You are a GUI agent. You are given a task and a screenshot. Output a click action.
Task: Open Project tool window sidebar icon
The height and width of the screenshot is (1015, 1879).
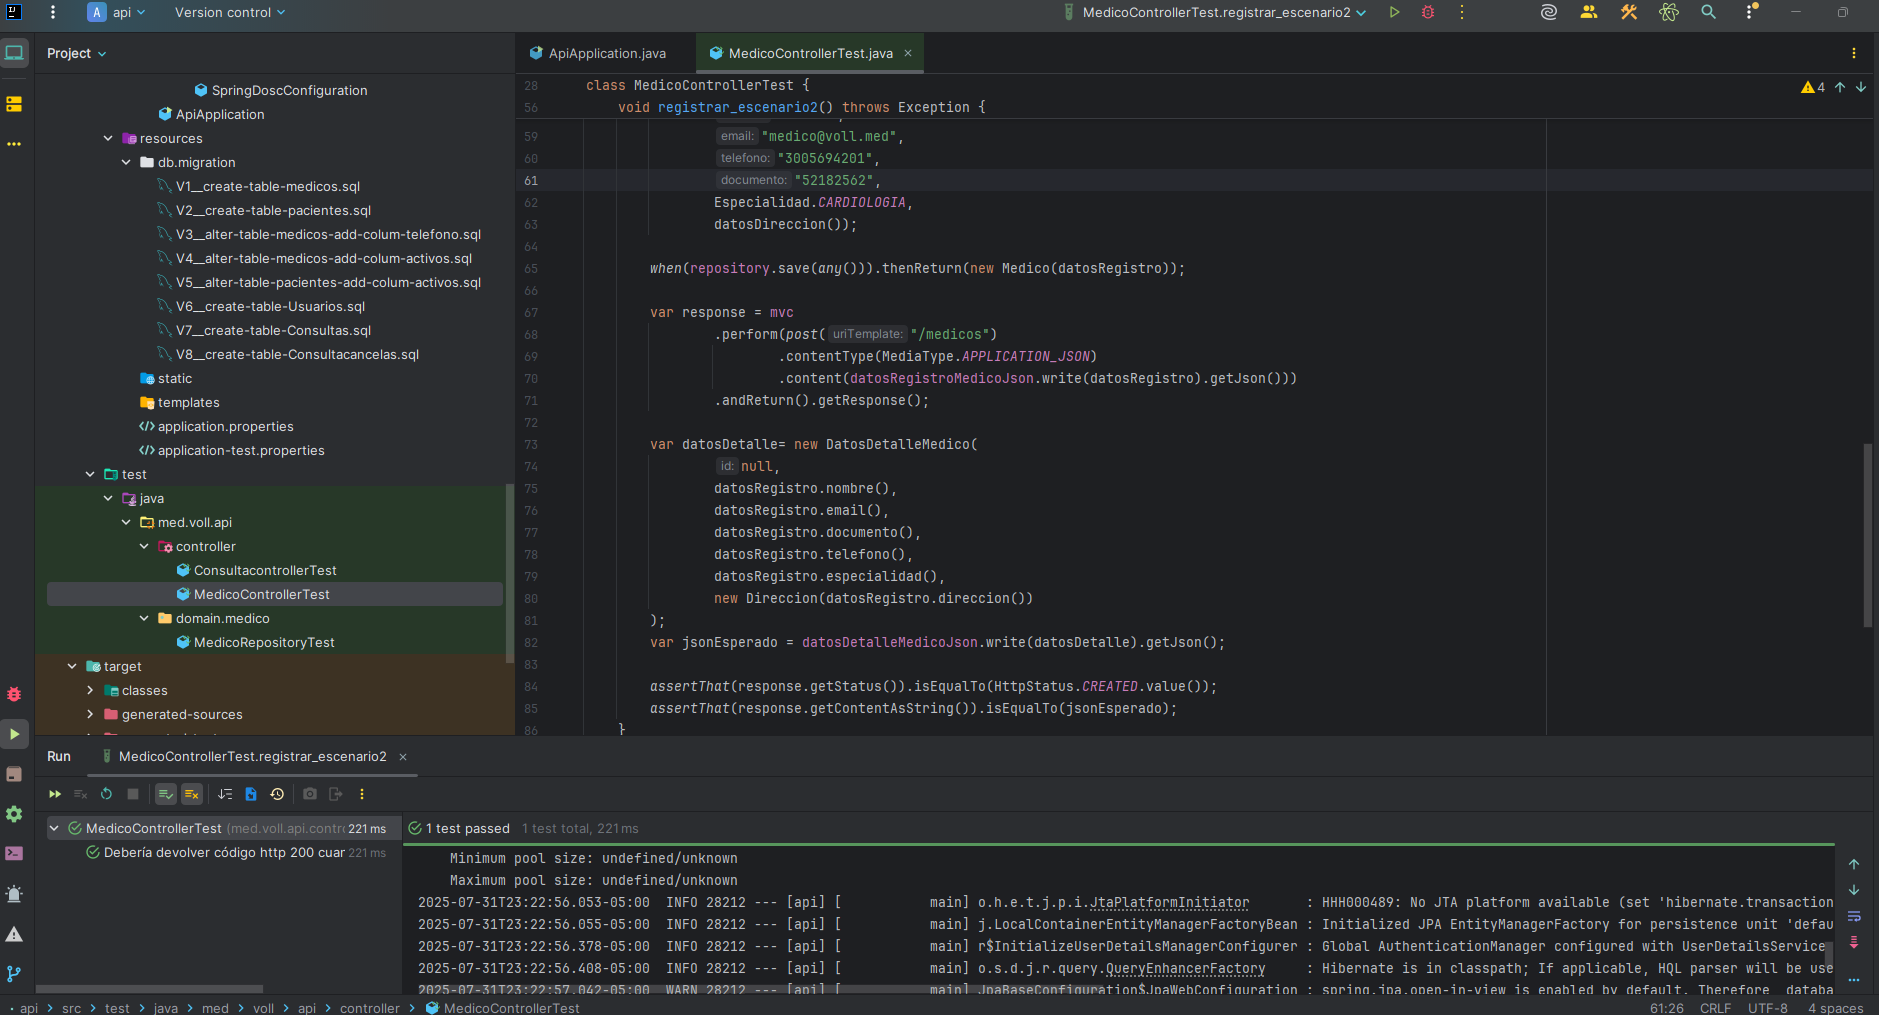click(x=14, y=53)
